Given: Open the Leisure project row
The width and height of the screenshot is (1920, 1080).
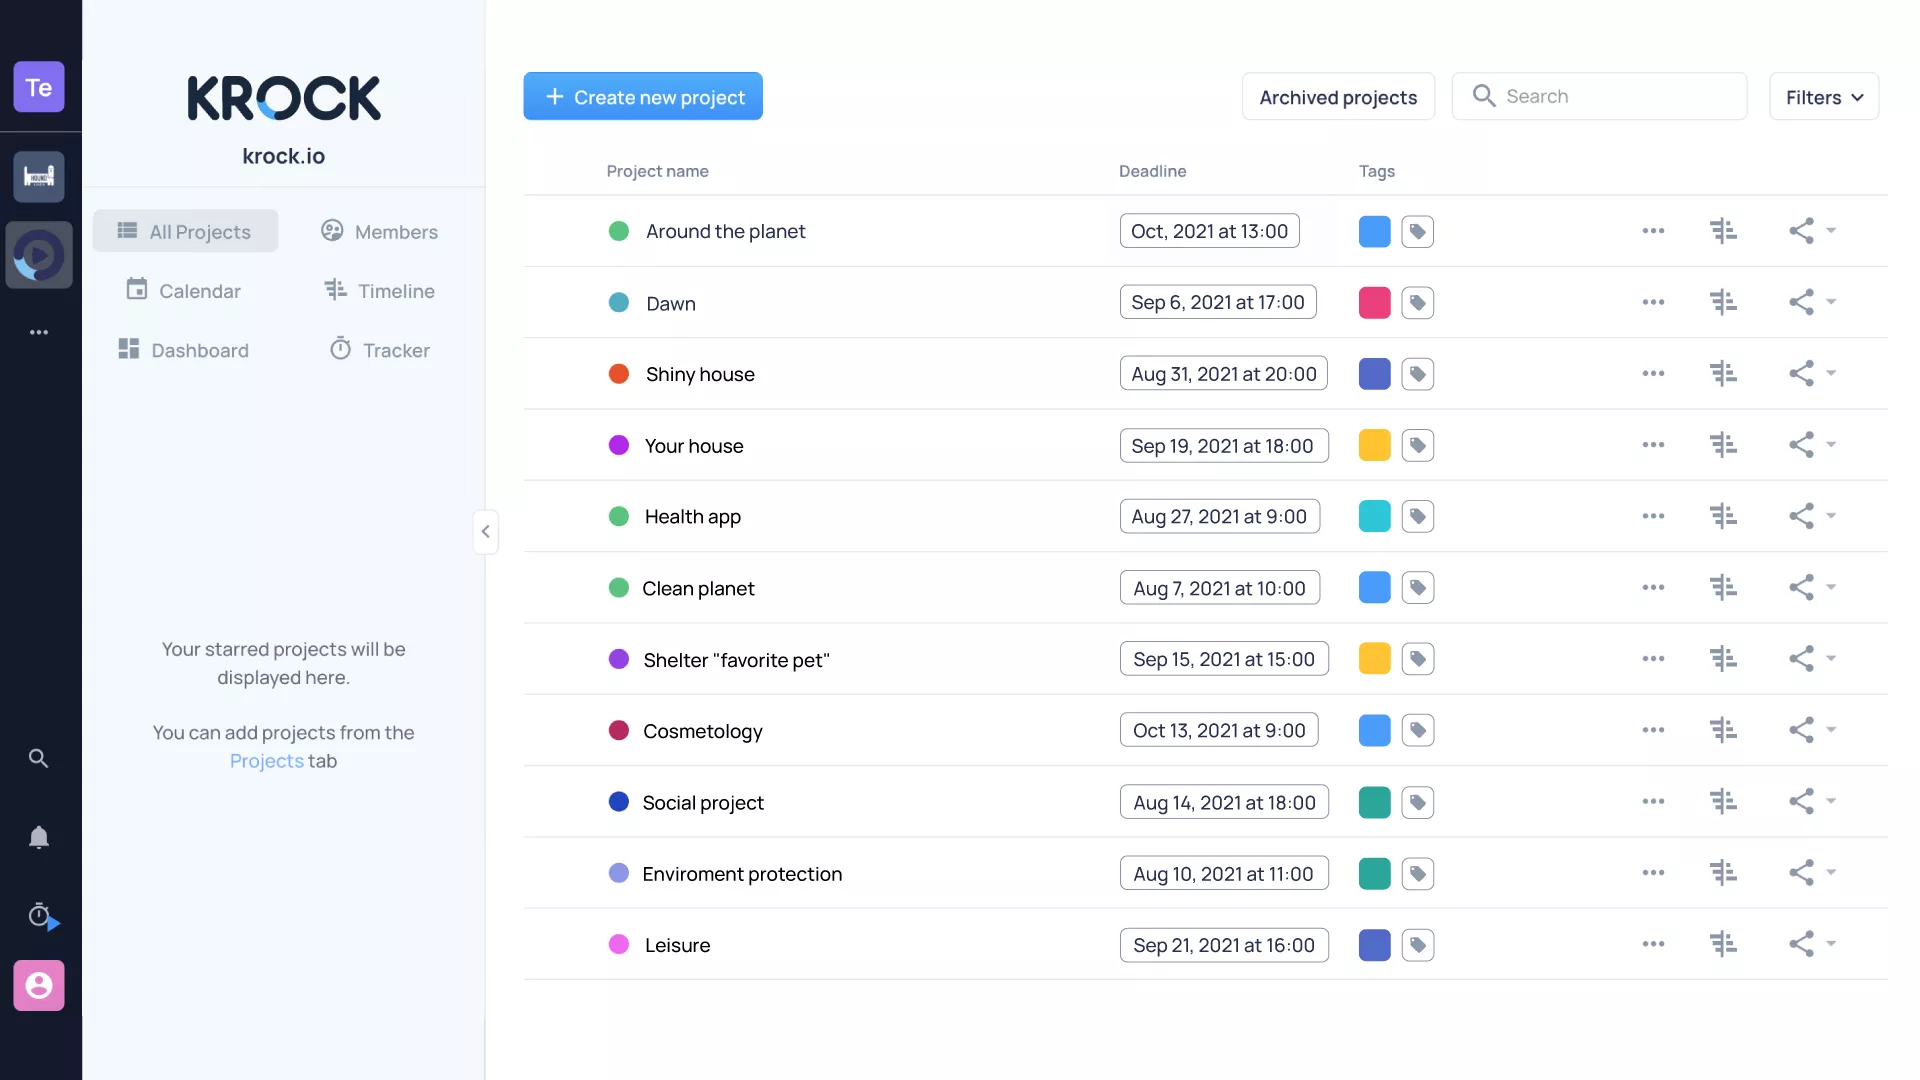Looking at the screenshot, I should 1205,944.
